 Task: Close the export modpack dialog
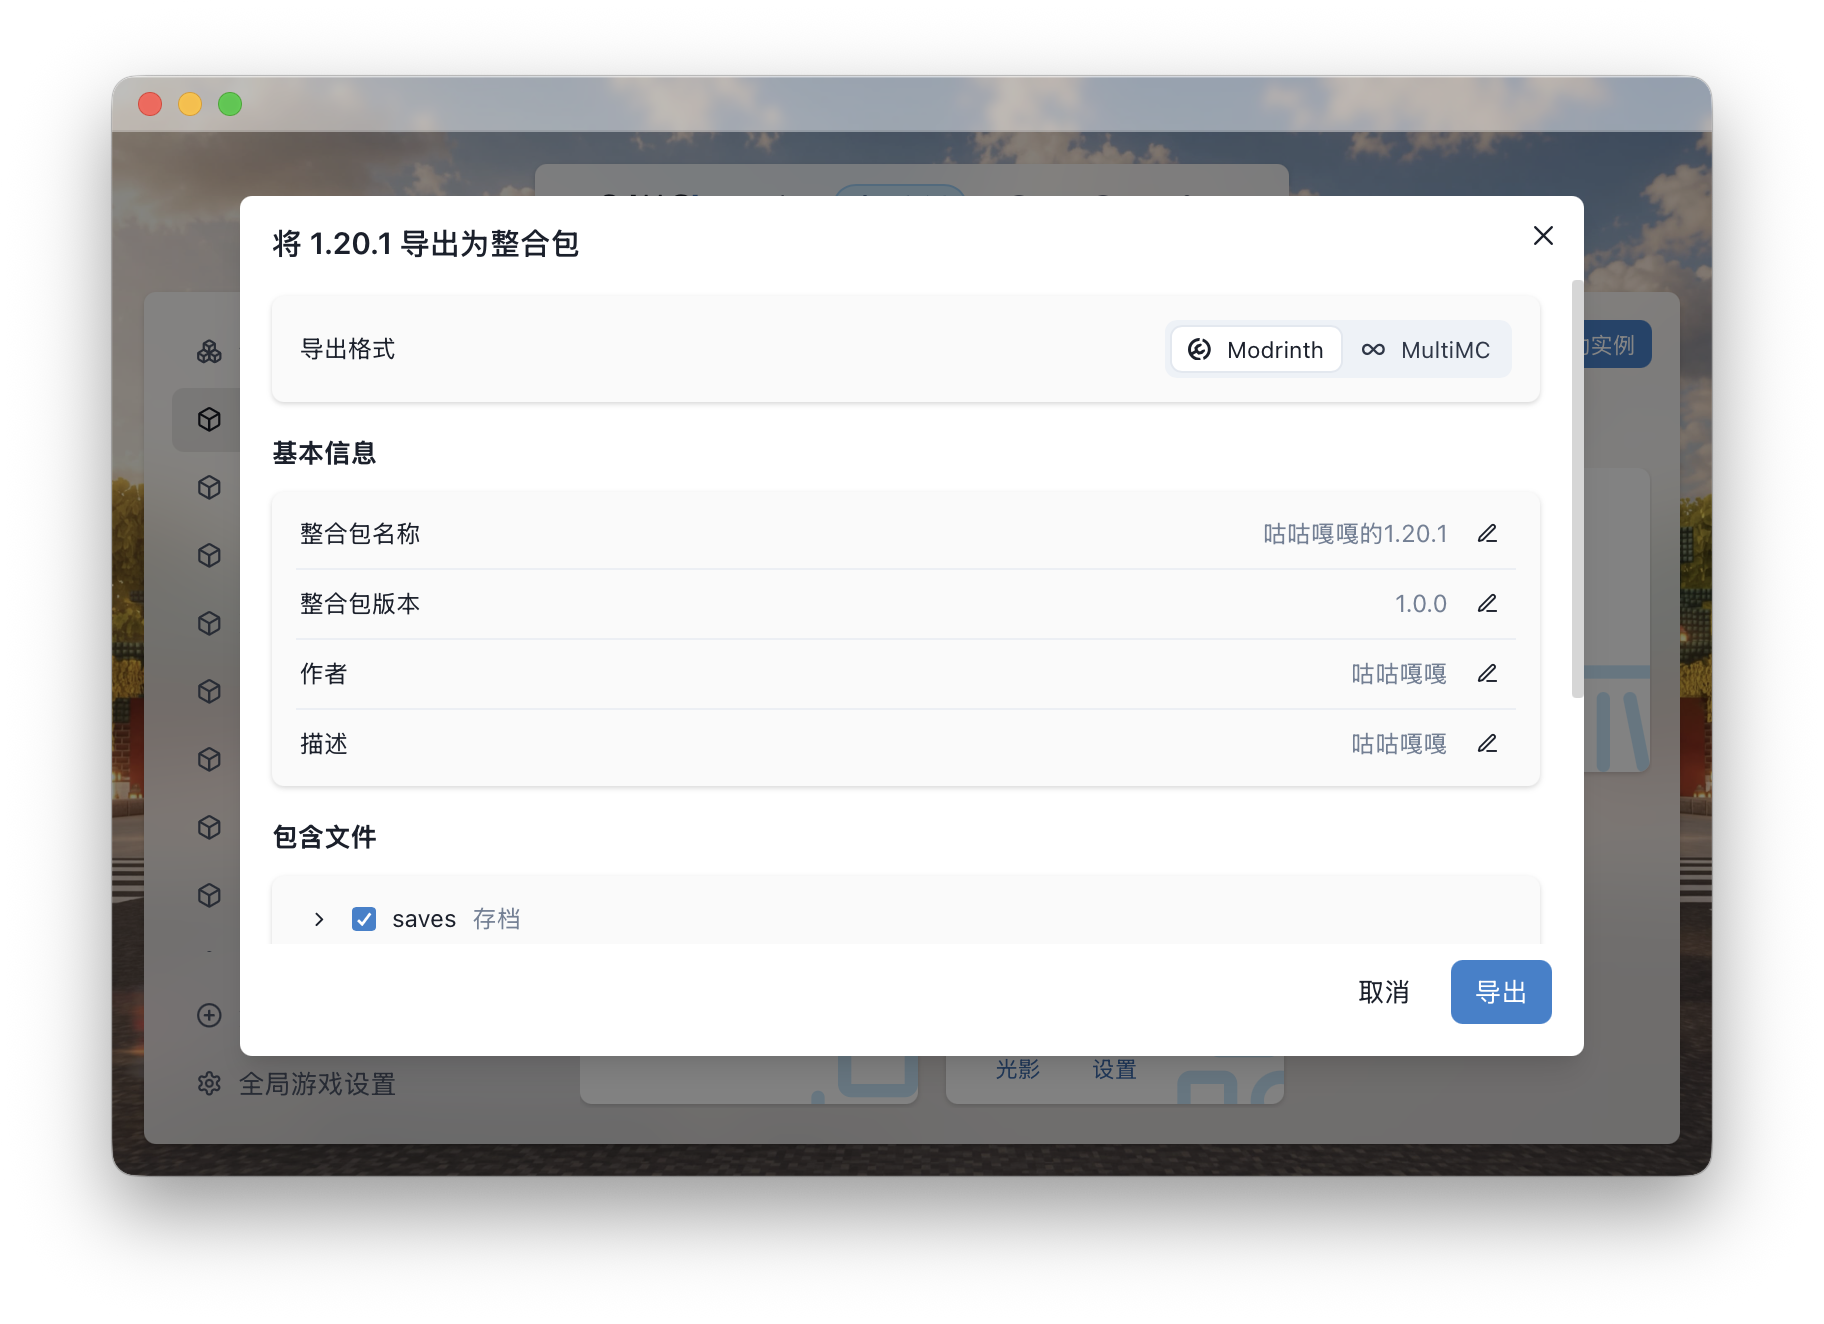[x=1543, y=235]
